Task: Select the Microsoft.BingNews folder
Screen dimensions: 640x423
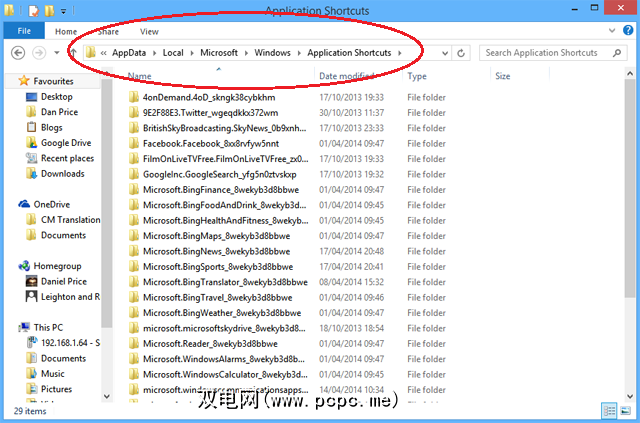Action: tap(216, 252)
